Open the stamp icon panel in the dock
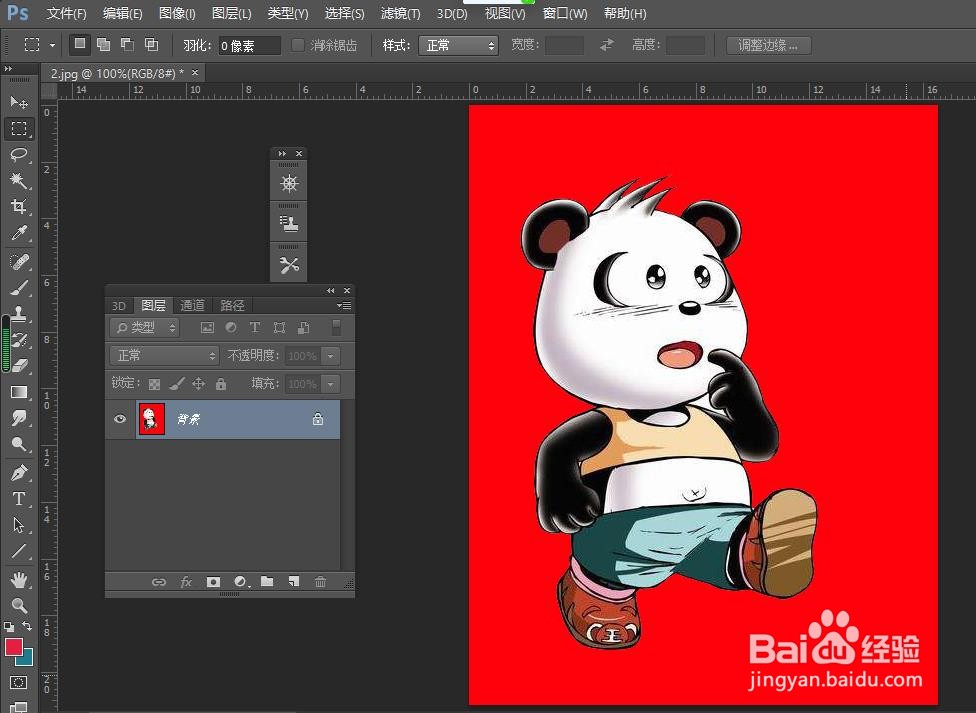This screenshot has width=976, height=713. (289, 224)
